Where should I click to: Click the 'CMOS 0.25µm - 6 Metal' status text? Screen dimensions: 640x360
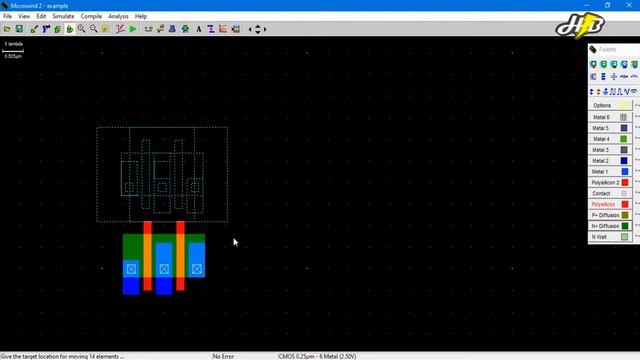click(317, 356)
